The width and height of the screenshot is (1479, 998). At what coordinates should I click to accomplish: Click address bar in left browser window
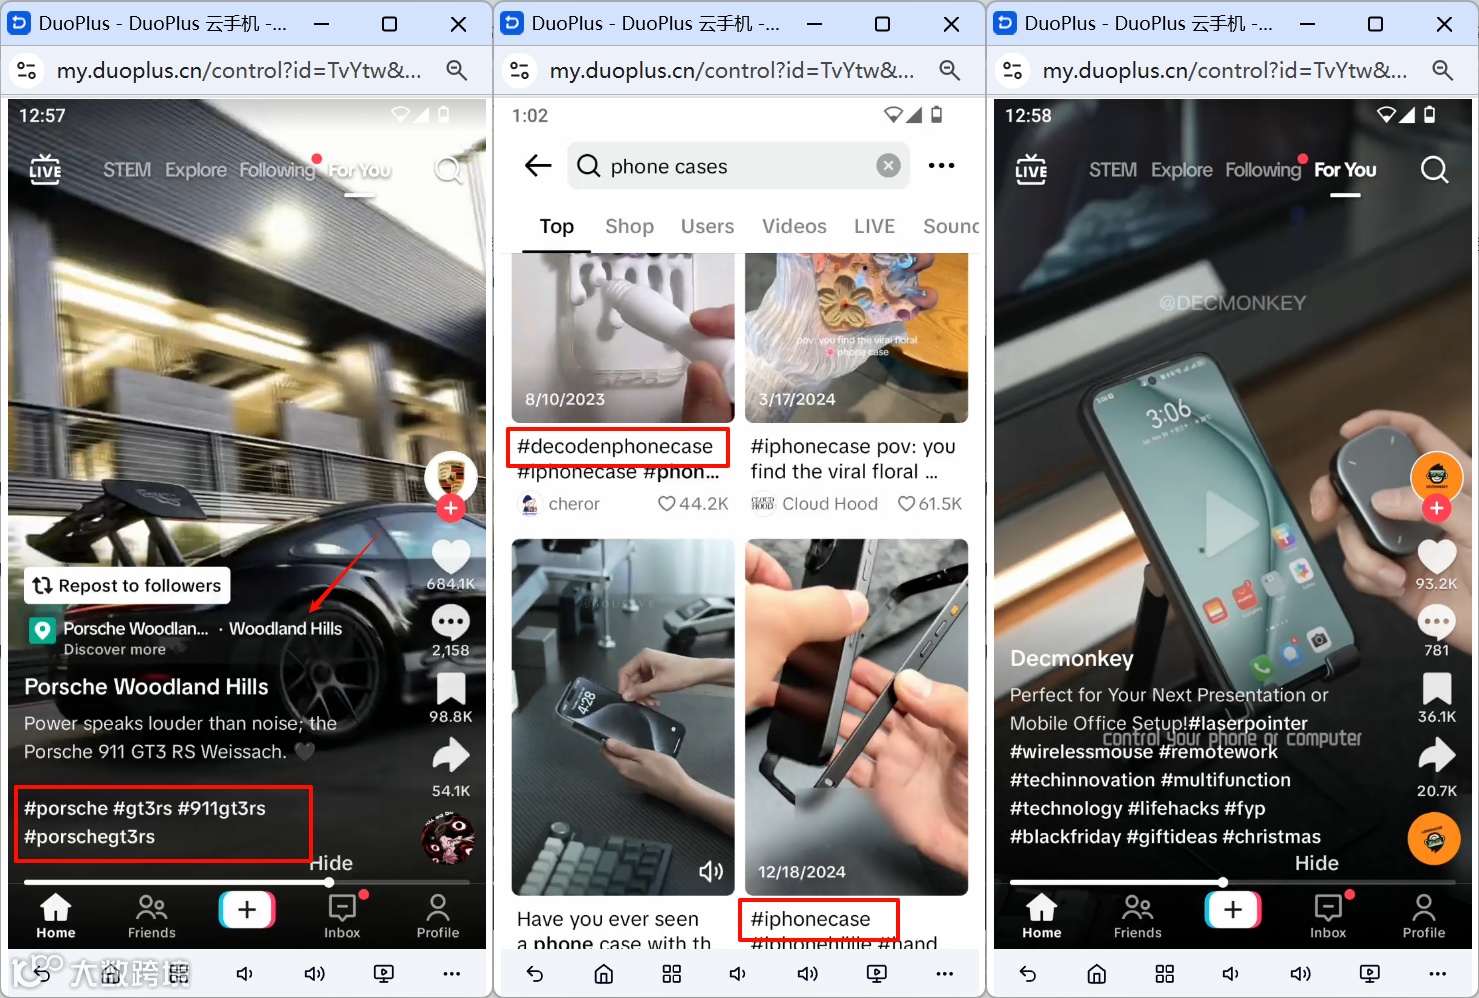(238, 70)
